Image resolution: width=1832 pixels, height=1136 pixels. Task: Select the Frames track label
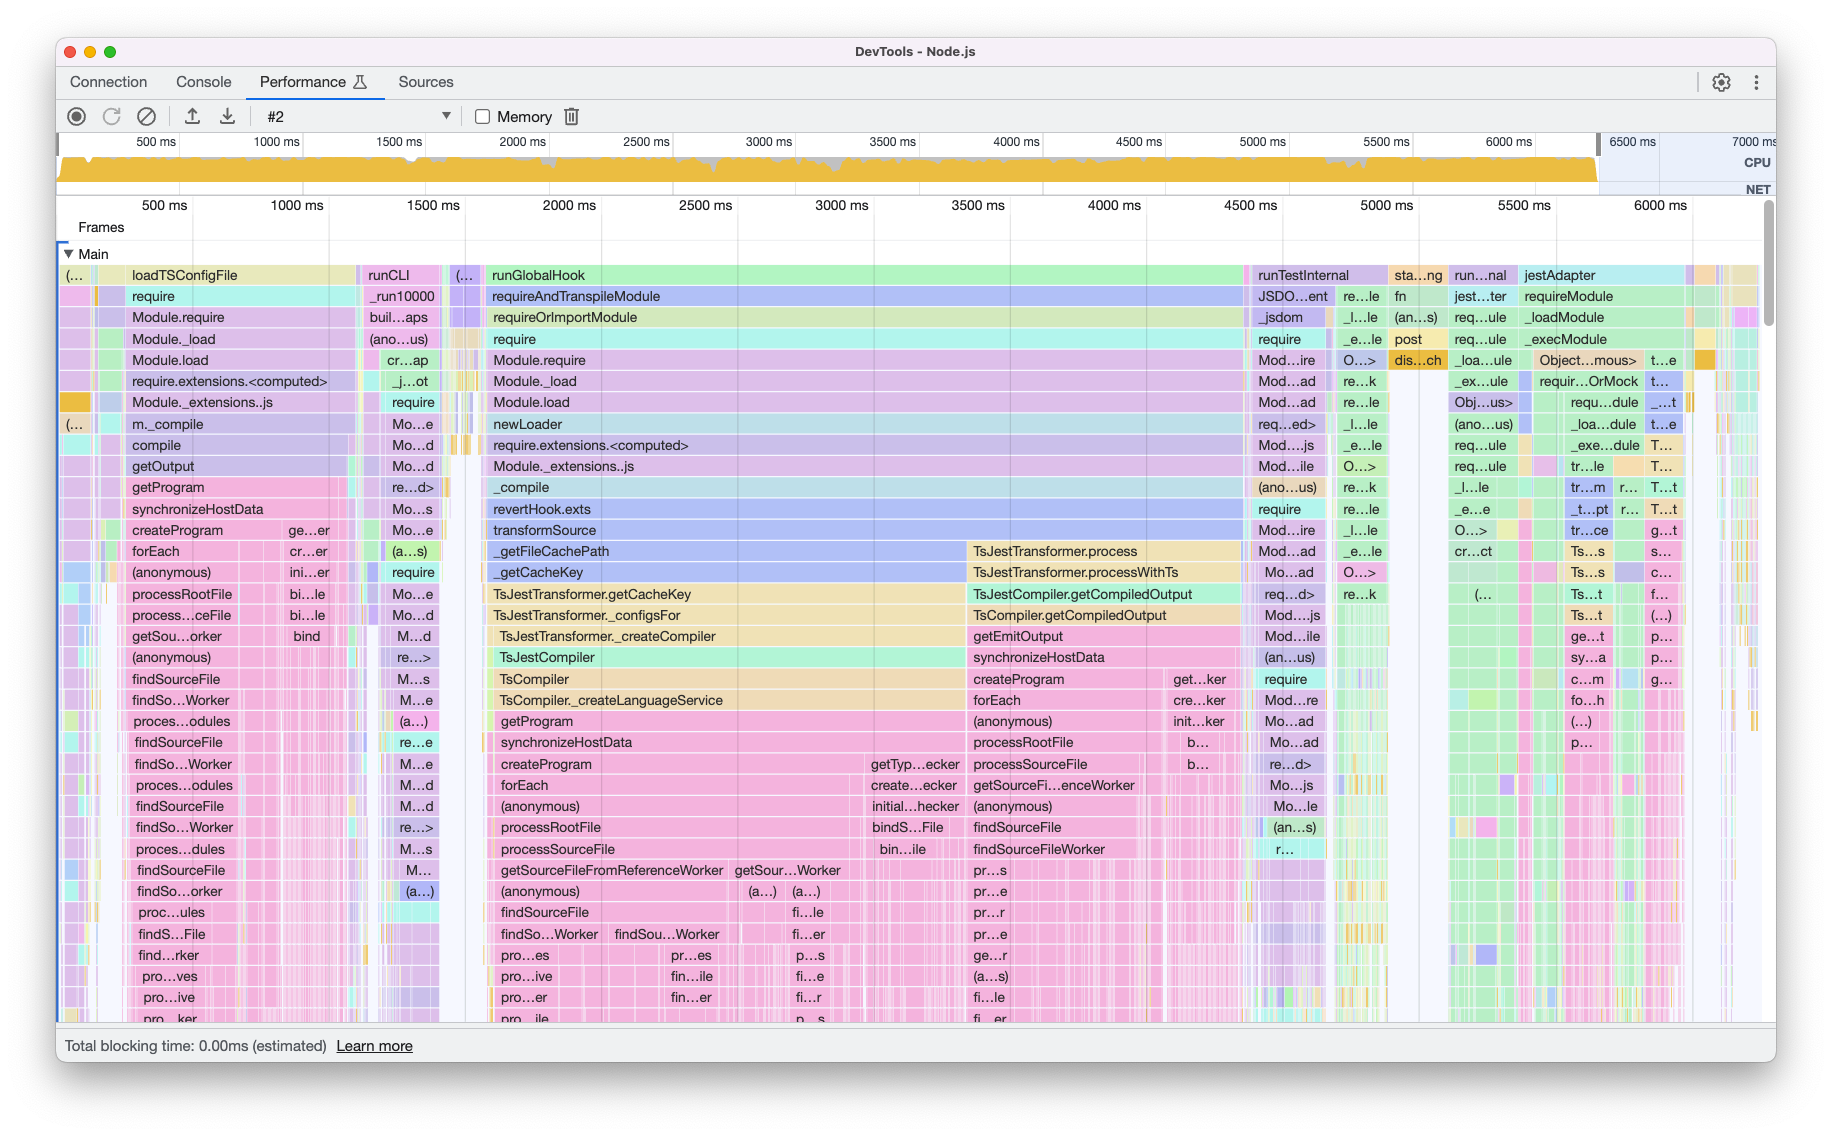coord(101,227)
